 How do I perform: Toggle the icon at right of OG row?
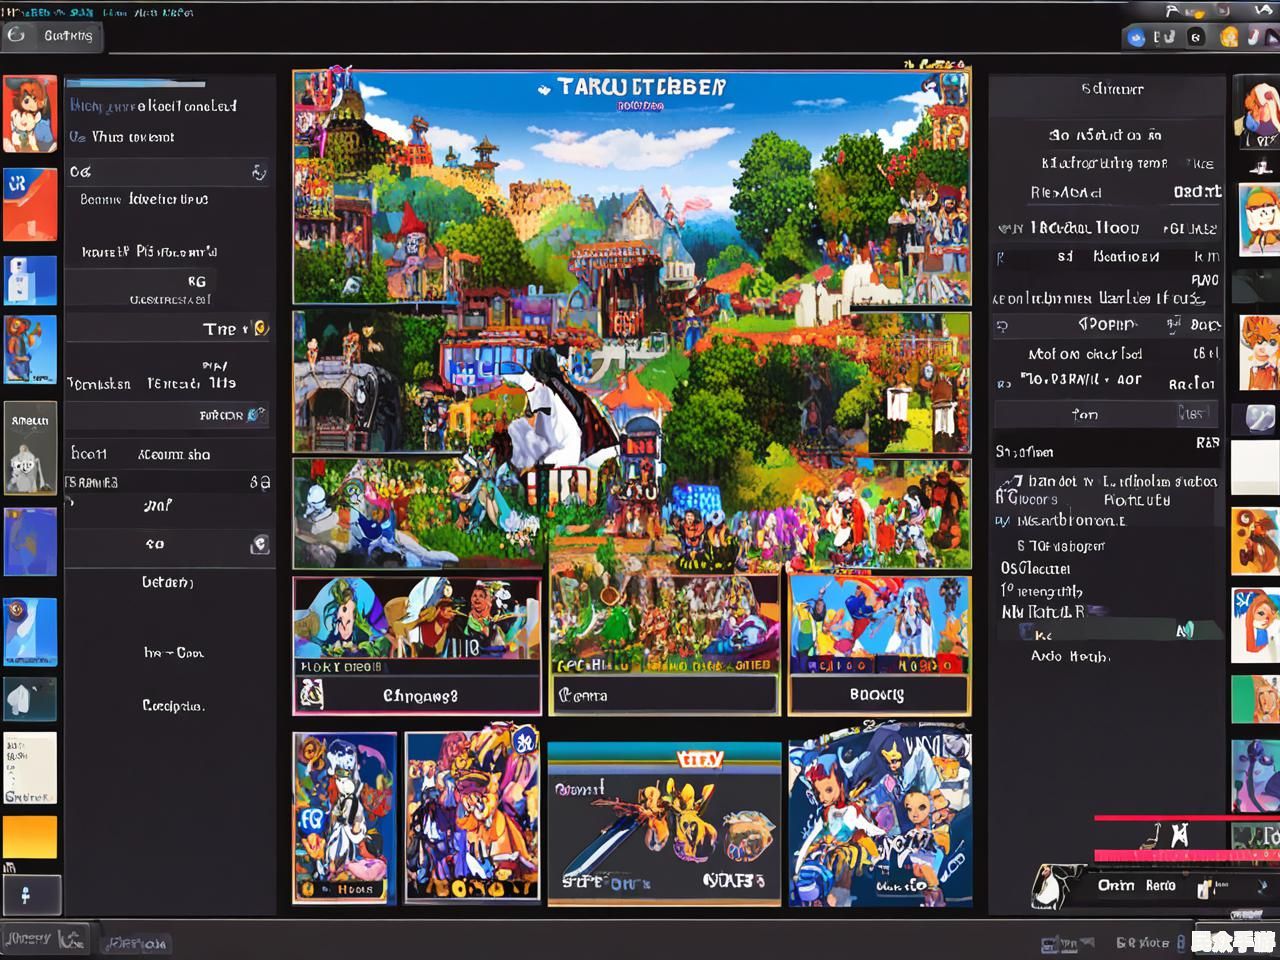tap(259, 172)
